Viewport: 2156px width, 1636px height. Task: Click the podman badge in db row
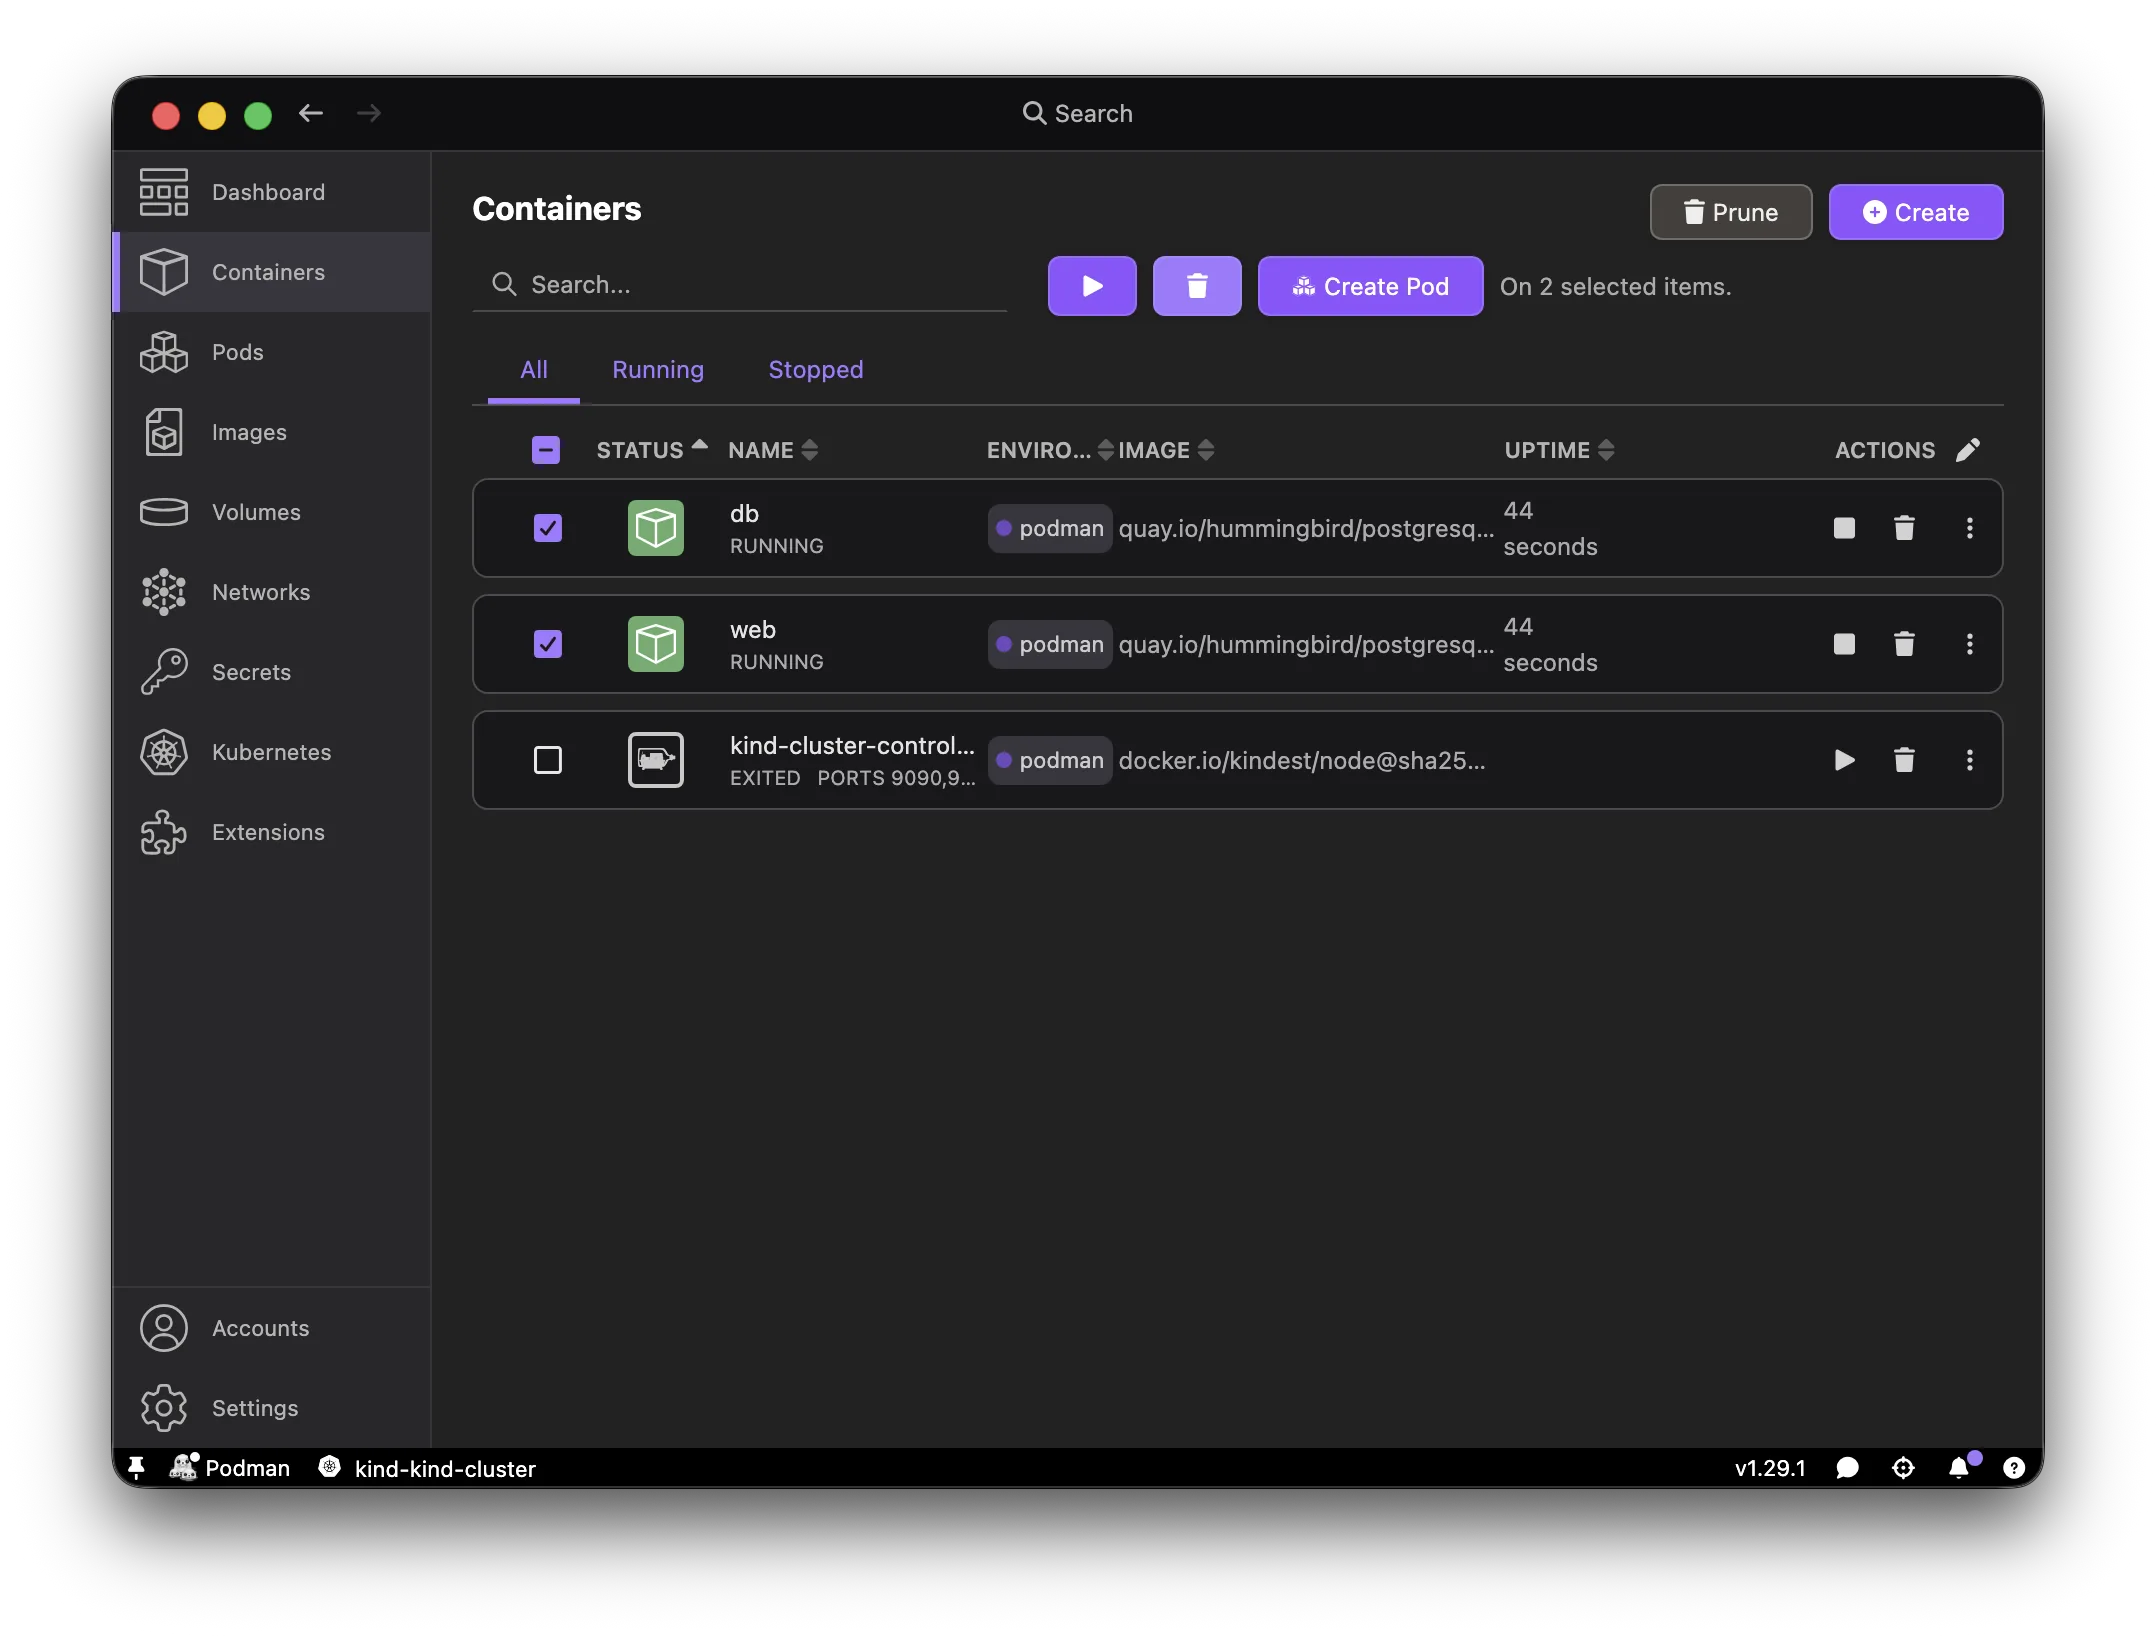click(x=1050, y=528)
